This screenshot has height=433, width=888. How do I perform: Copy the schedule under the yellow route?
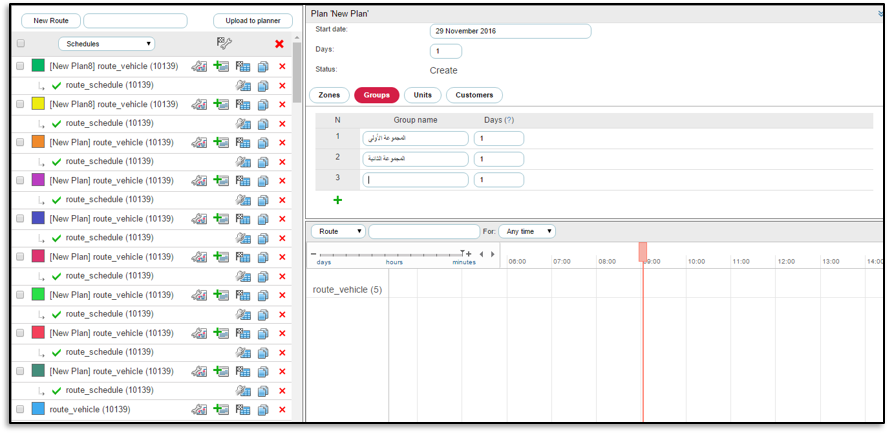[263, 123]
